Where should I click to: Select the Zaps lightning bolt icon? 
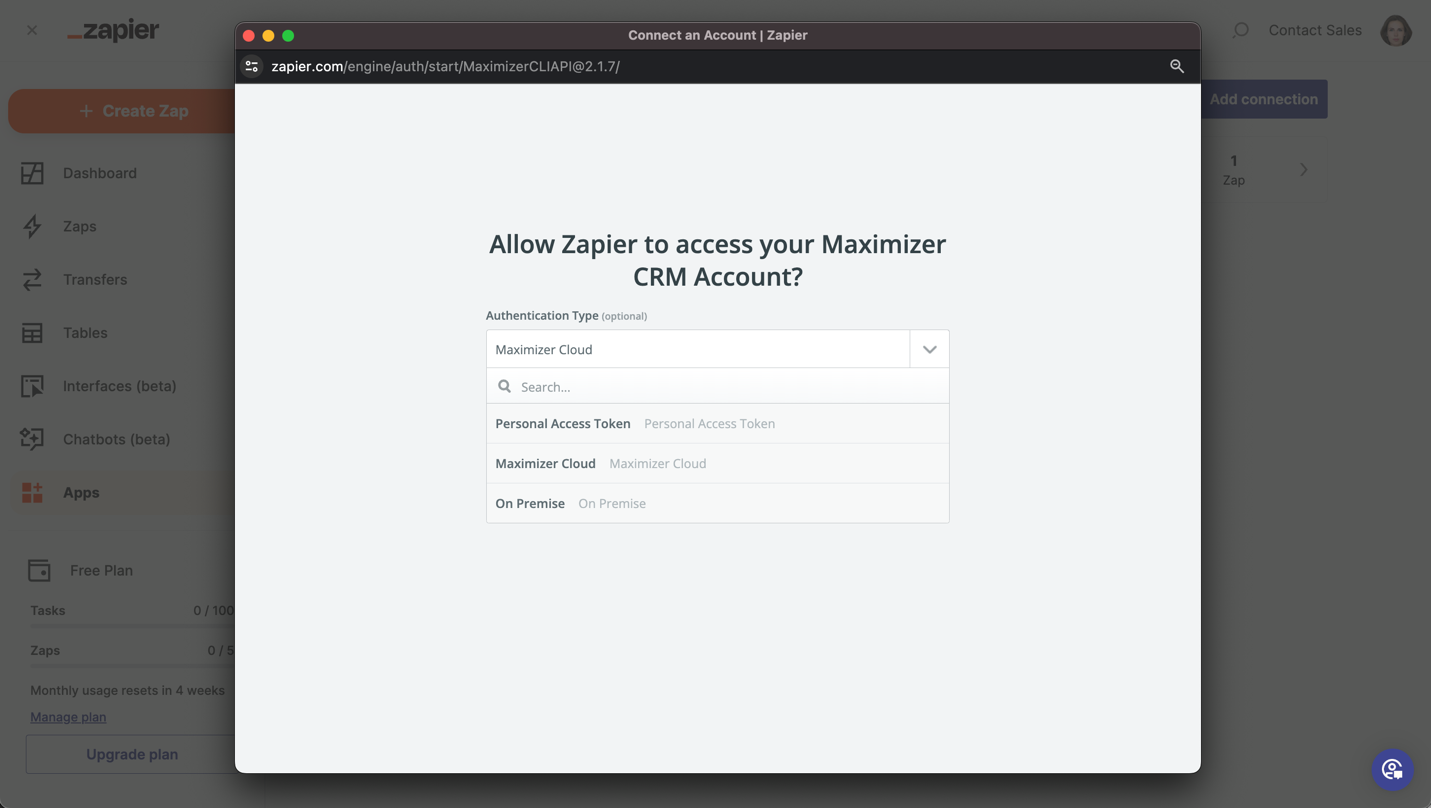point(32,226)
